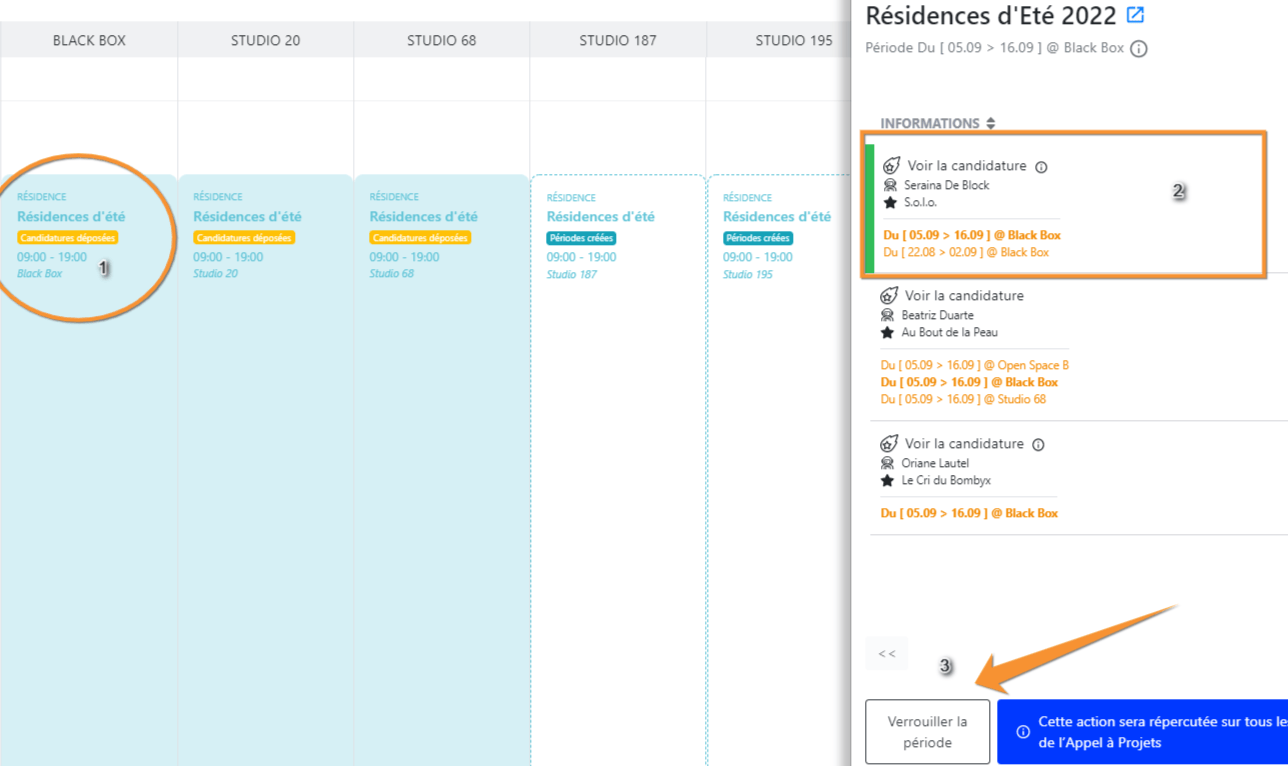Screen dimensions: 1288x766
Task: Click the Période Du 05.09 > 16.09 subtitle
Action: tap(994, 48)
